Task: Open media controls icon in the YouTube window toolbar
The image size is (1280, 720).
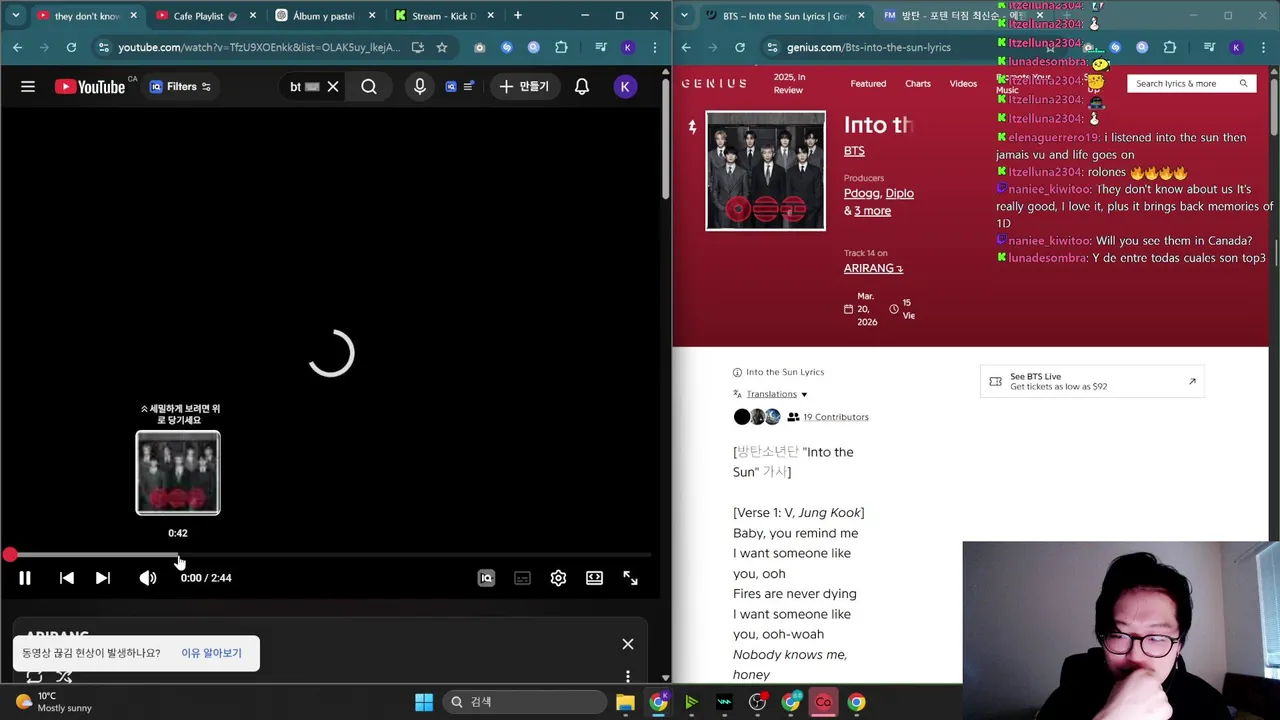Action: pos(600,47)
